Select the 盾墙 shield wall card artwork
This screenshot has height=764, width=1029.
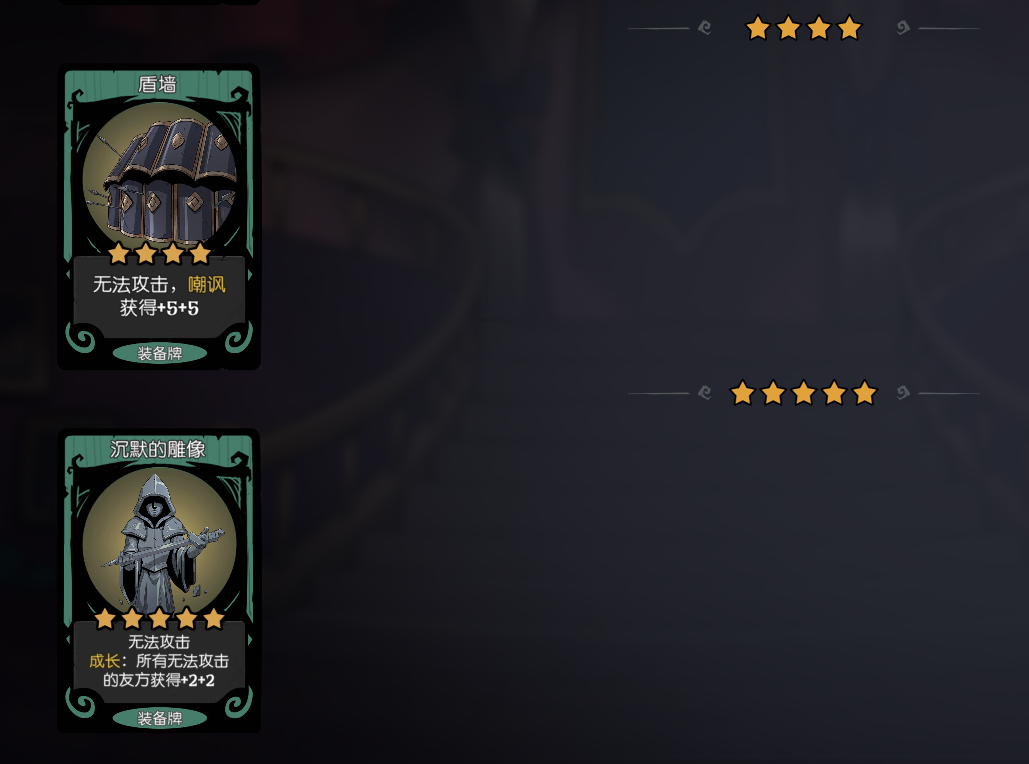159,179
